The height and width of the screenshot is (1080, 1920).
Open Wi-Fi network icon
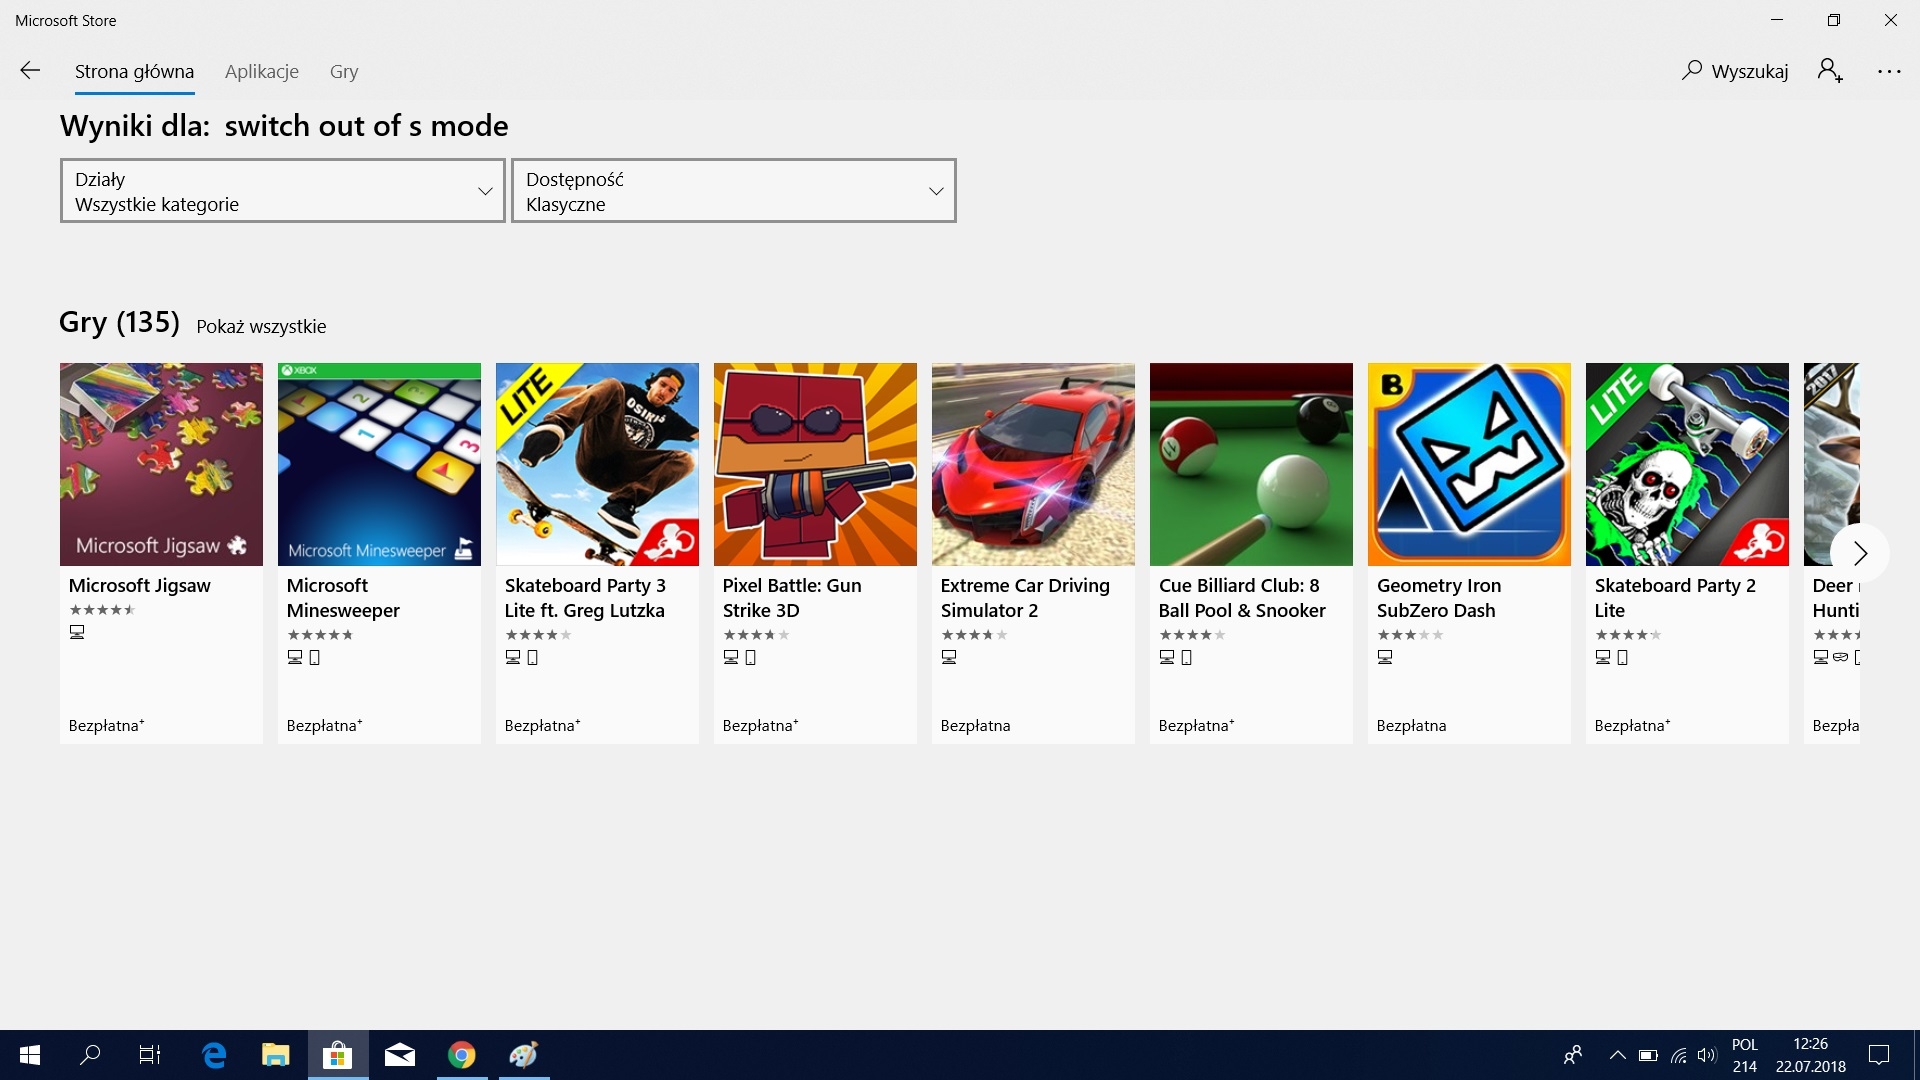click(1679, 1055)
